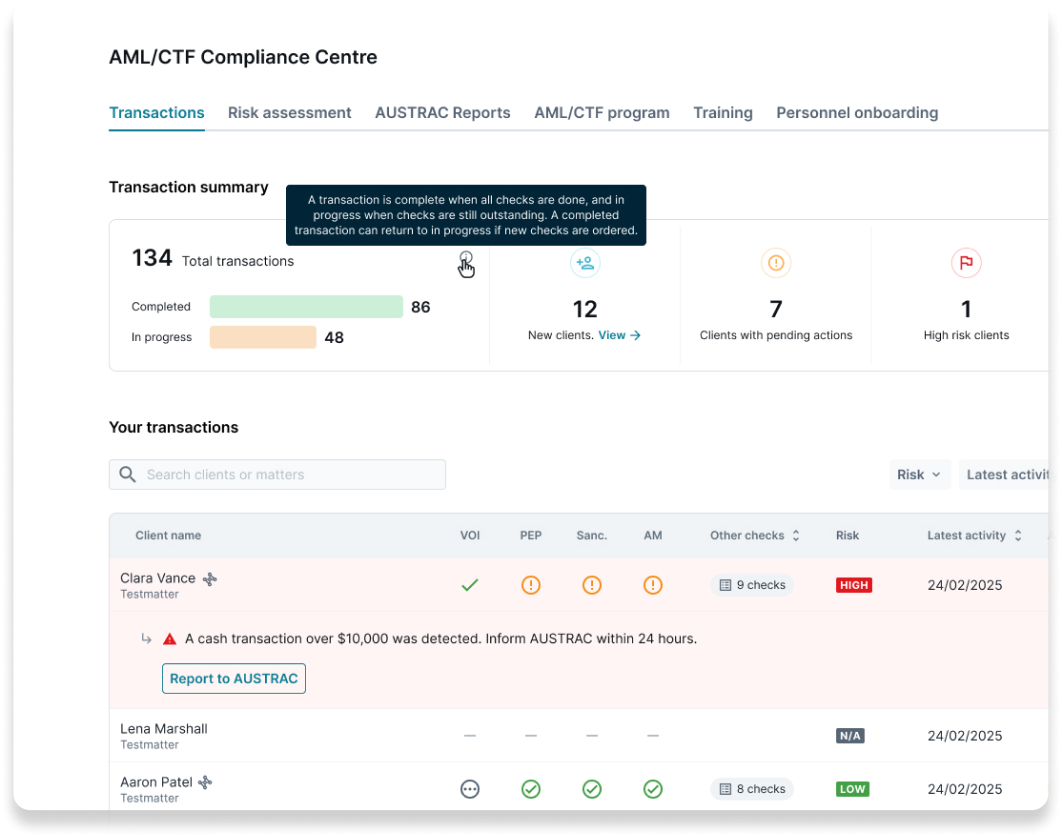Click the high risk clients flag icon
The image size is (1062, 837).
(966, 263)
